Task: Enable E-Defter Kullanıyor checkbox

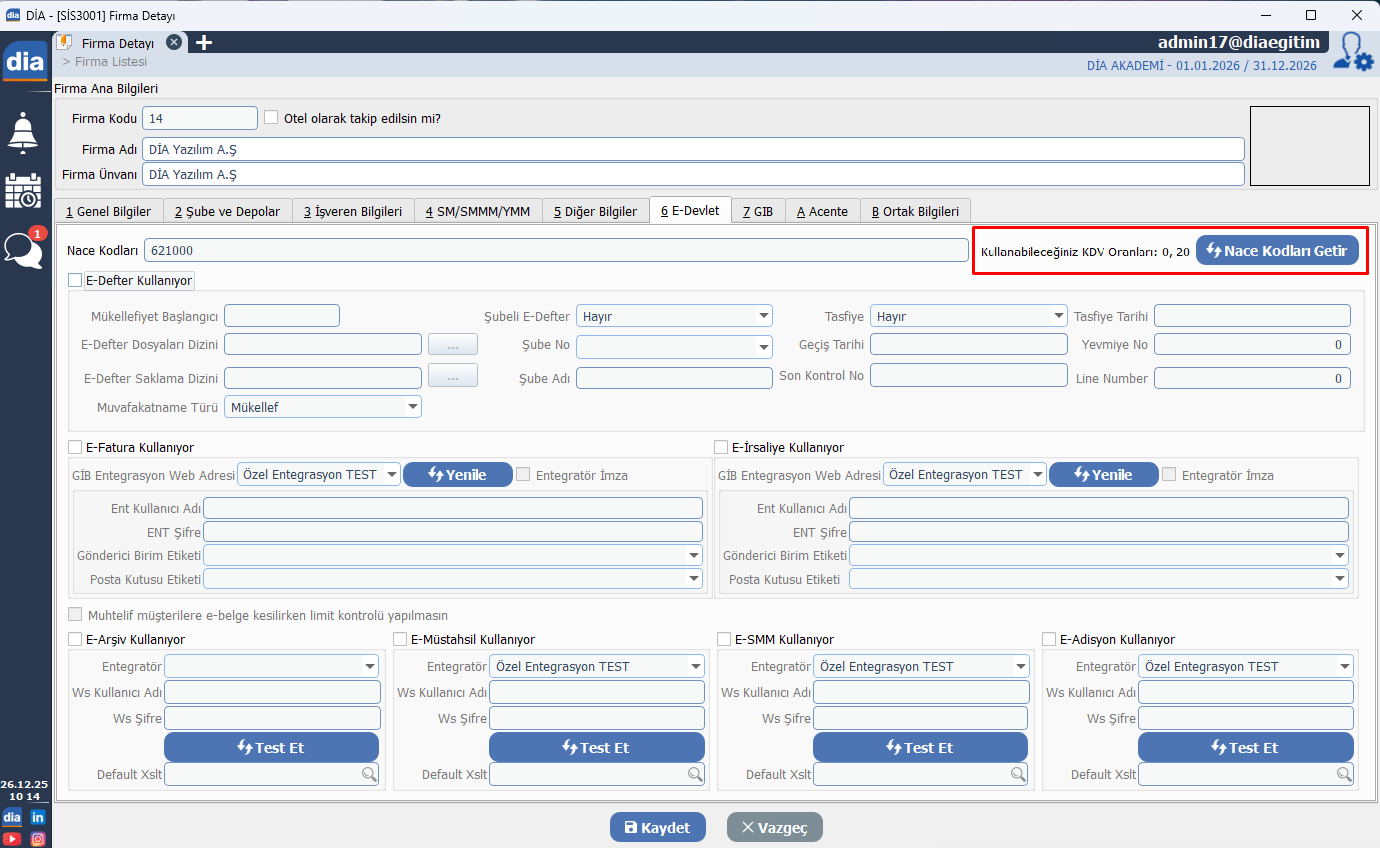Action: pos(75,281)
